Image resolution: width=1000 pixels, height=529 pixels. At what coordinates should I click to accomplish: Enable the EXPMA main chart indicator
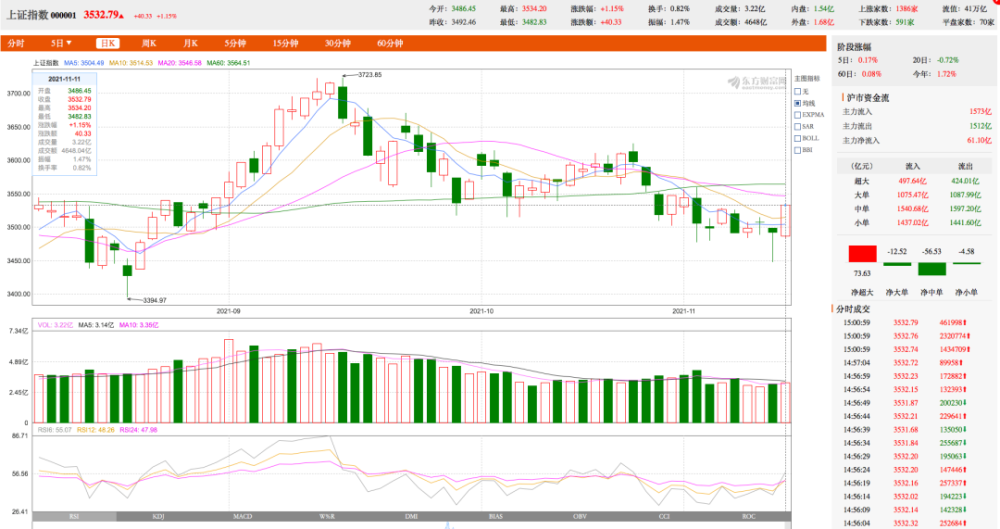797,115
